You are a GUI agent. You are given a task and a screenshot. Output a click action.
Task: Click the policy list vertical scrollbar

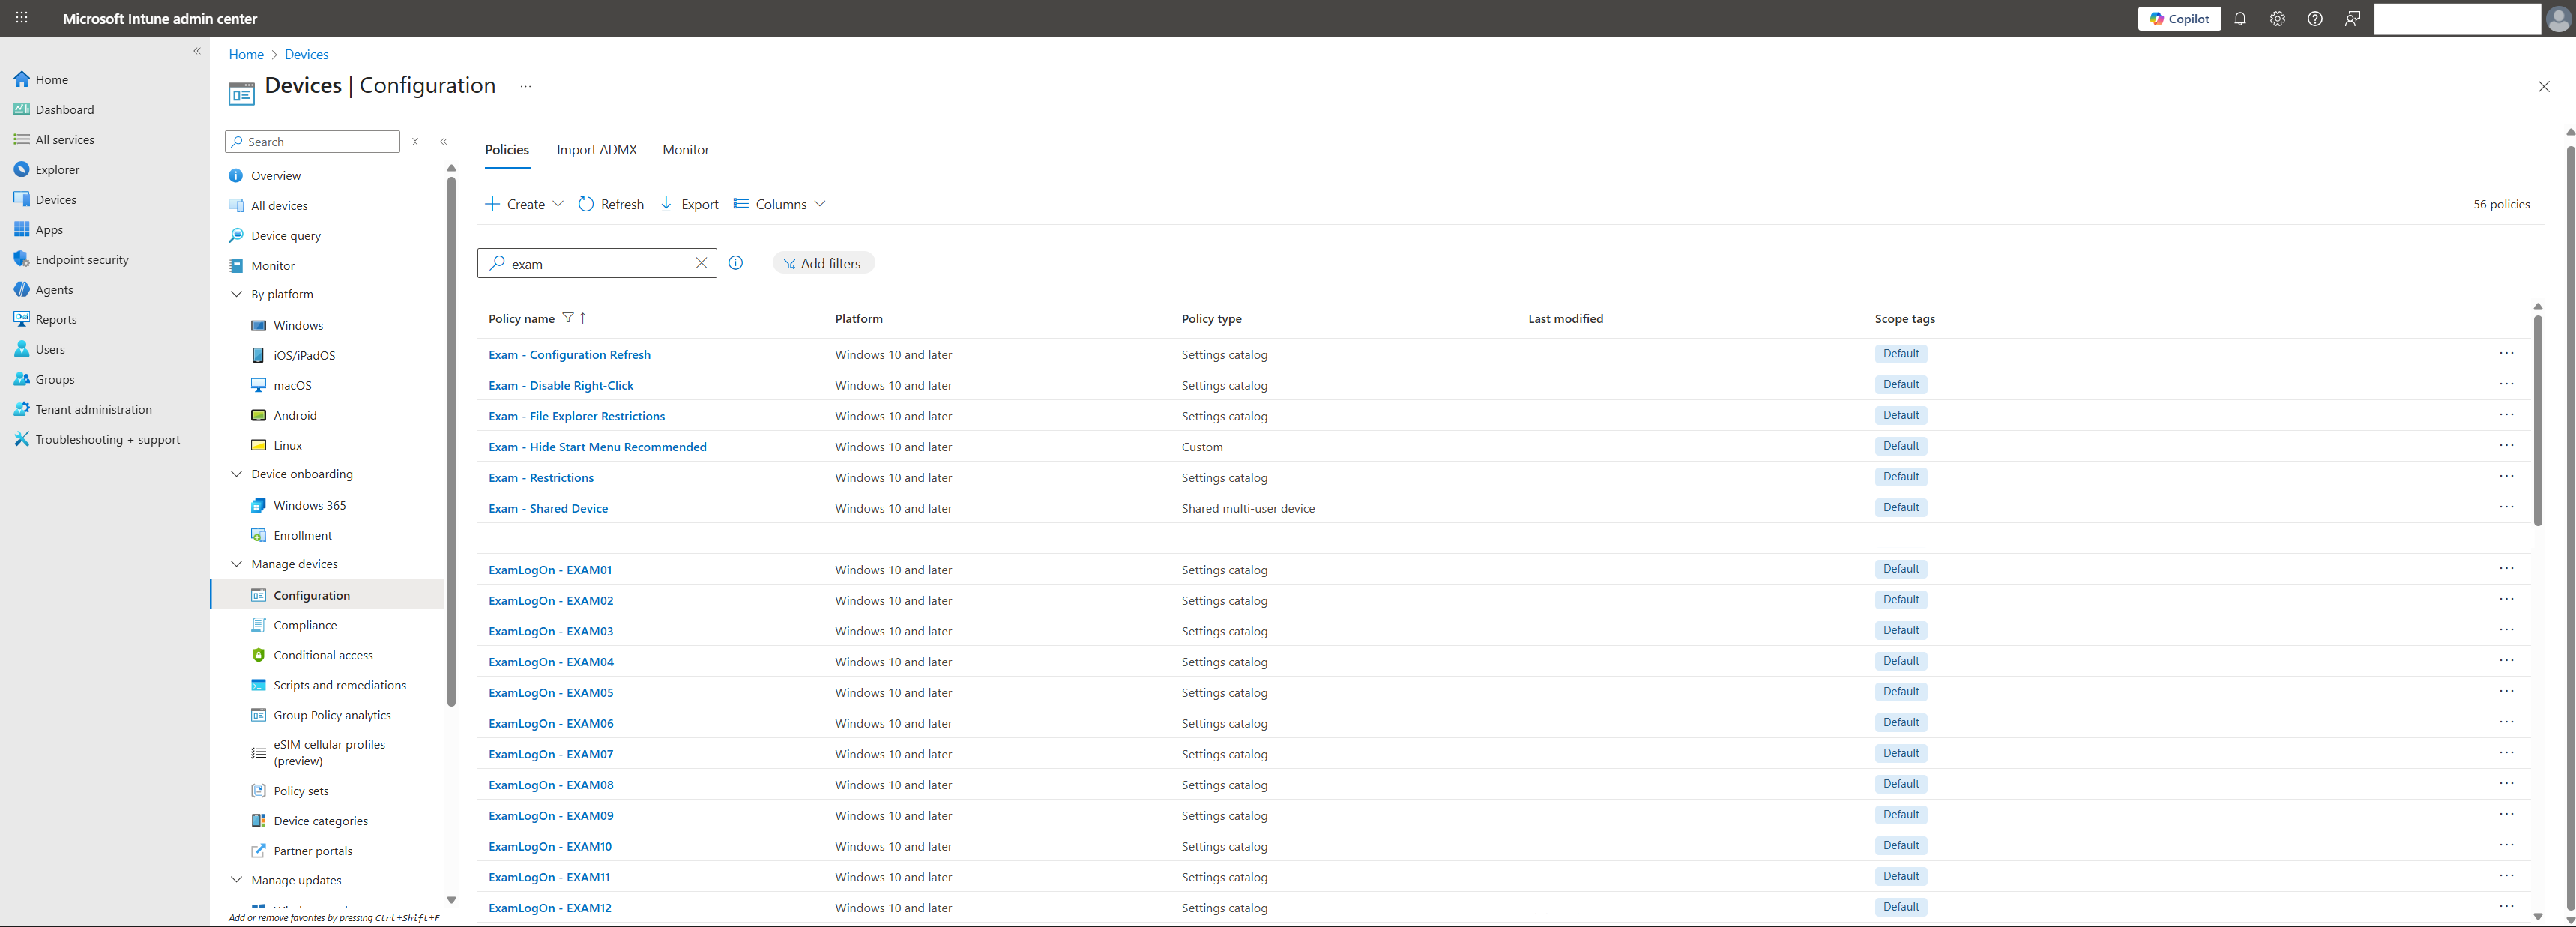(2537, 420)
